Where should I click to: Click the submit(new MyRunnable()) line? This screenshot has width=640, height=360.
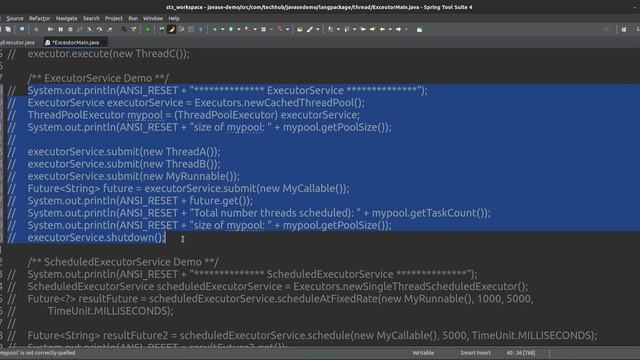point(133,176)
